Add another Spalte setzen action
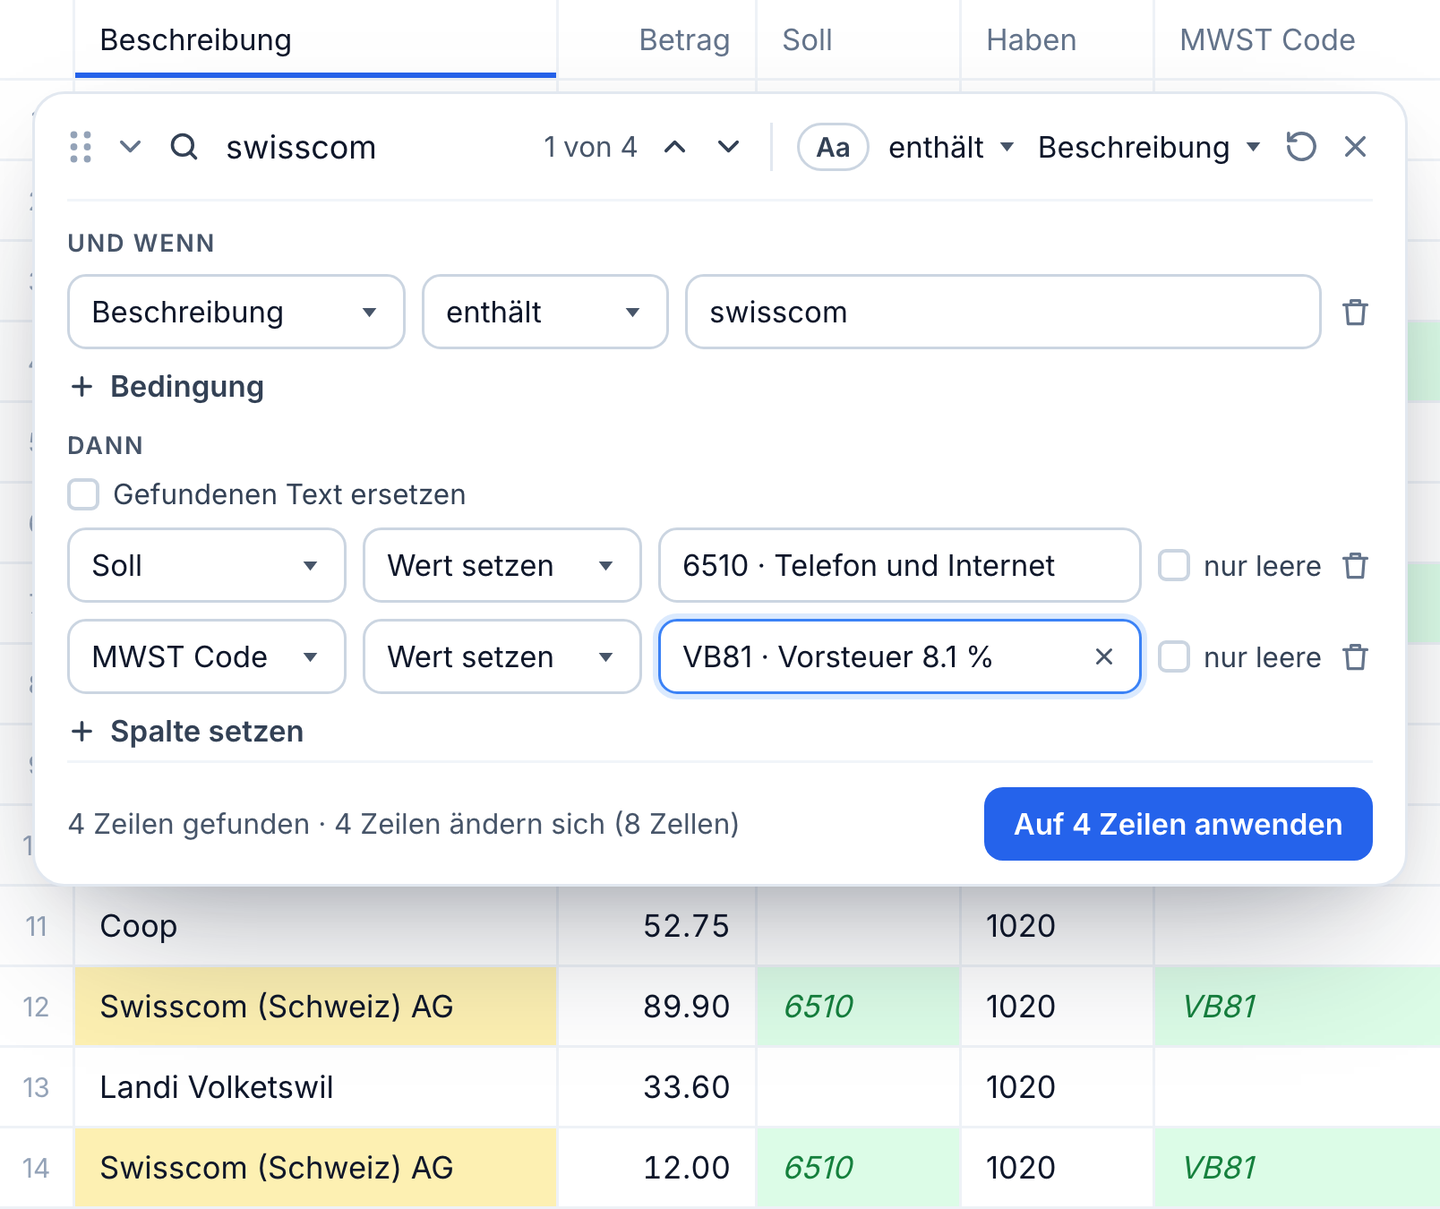 click(x=187, y=732)
